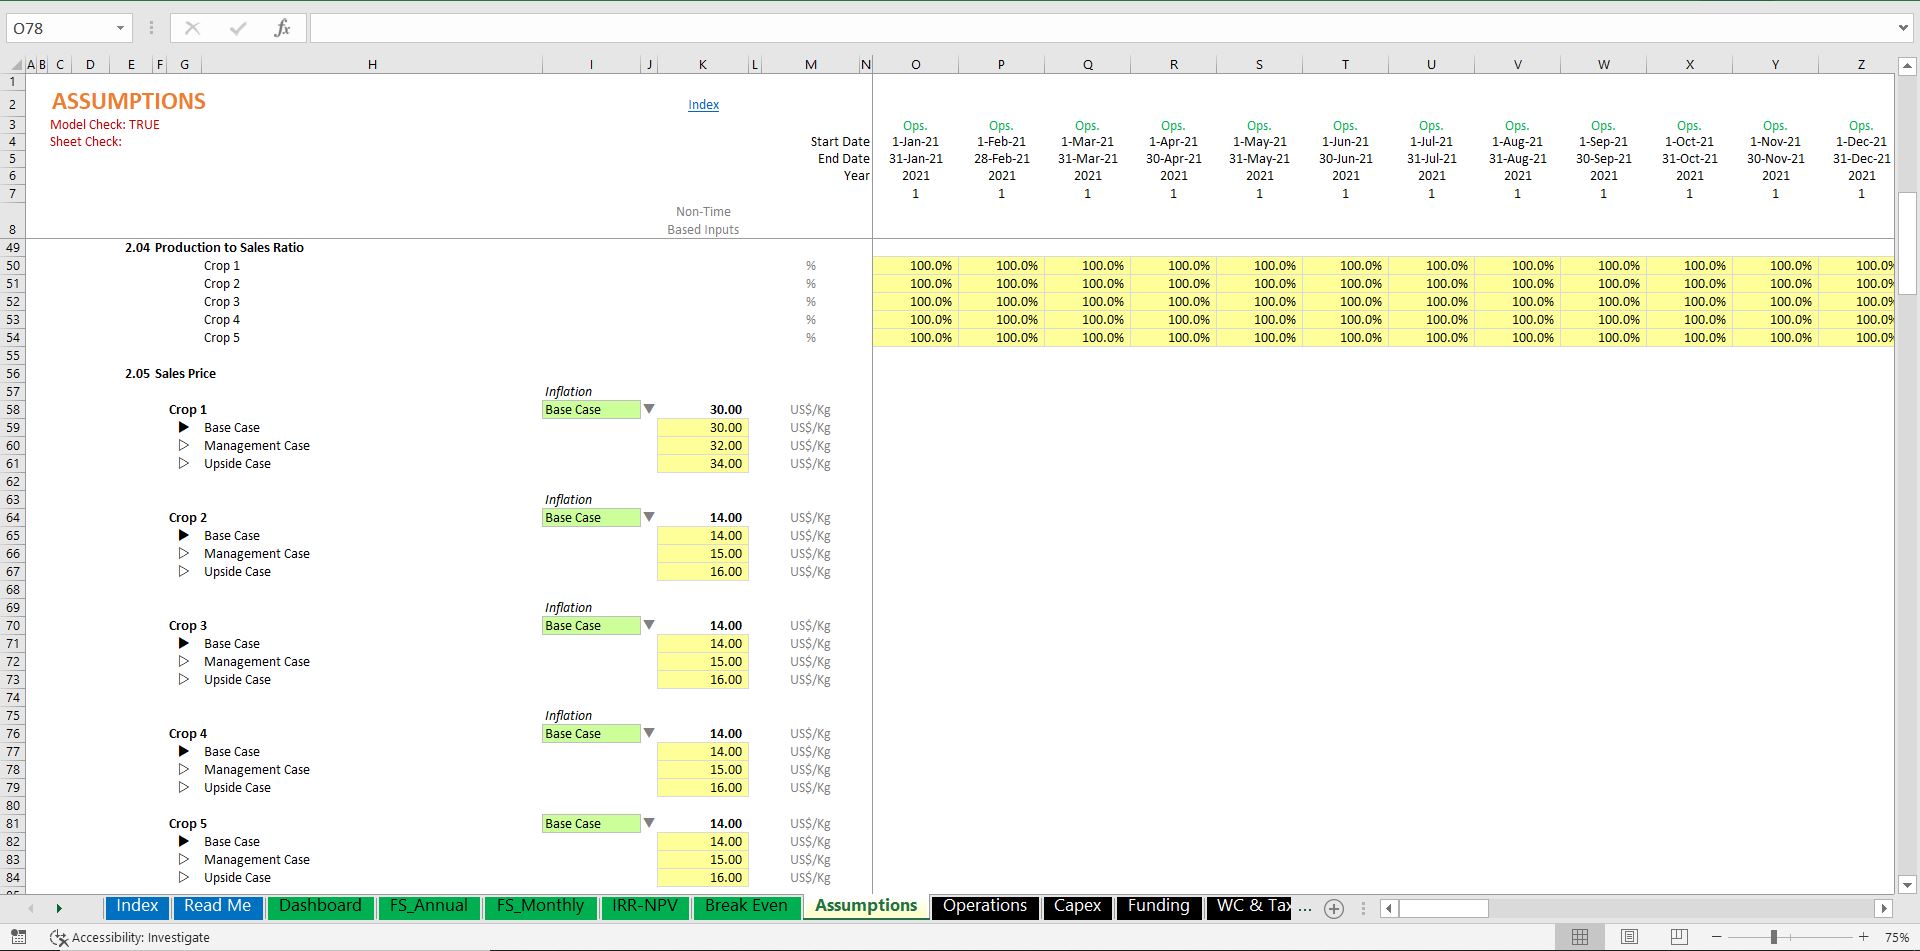Switch to Page Break Preview icon
1920x951 pixels.
coord(1679,937)
